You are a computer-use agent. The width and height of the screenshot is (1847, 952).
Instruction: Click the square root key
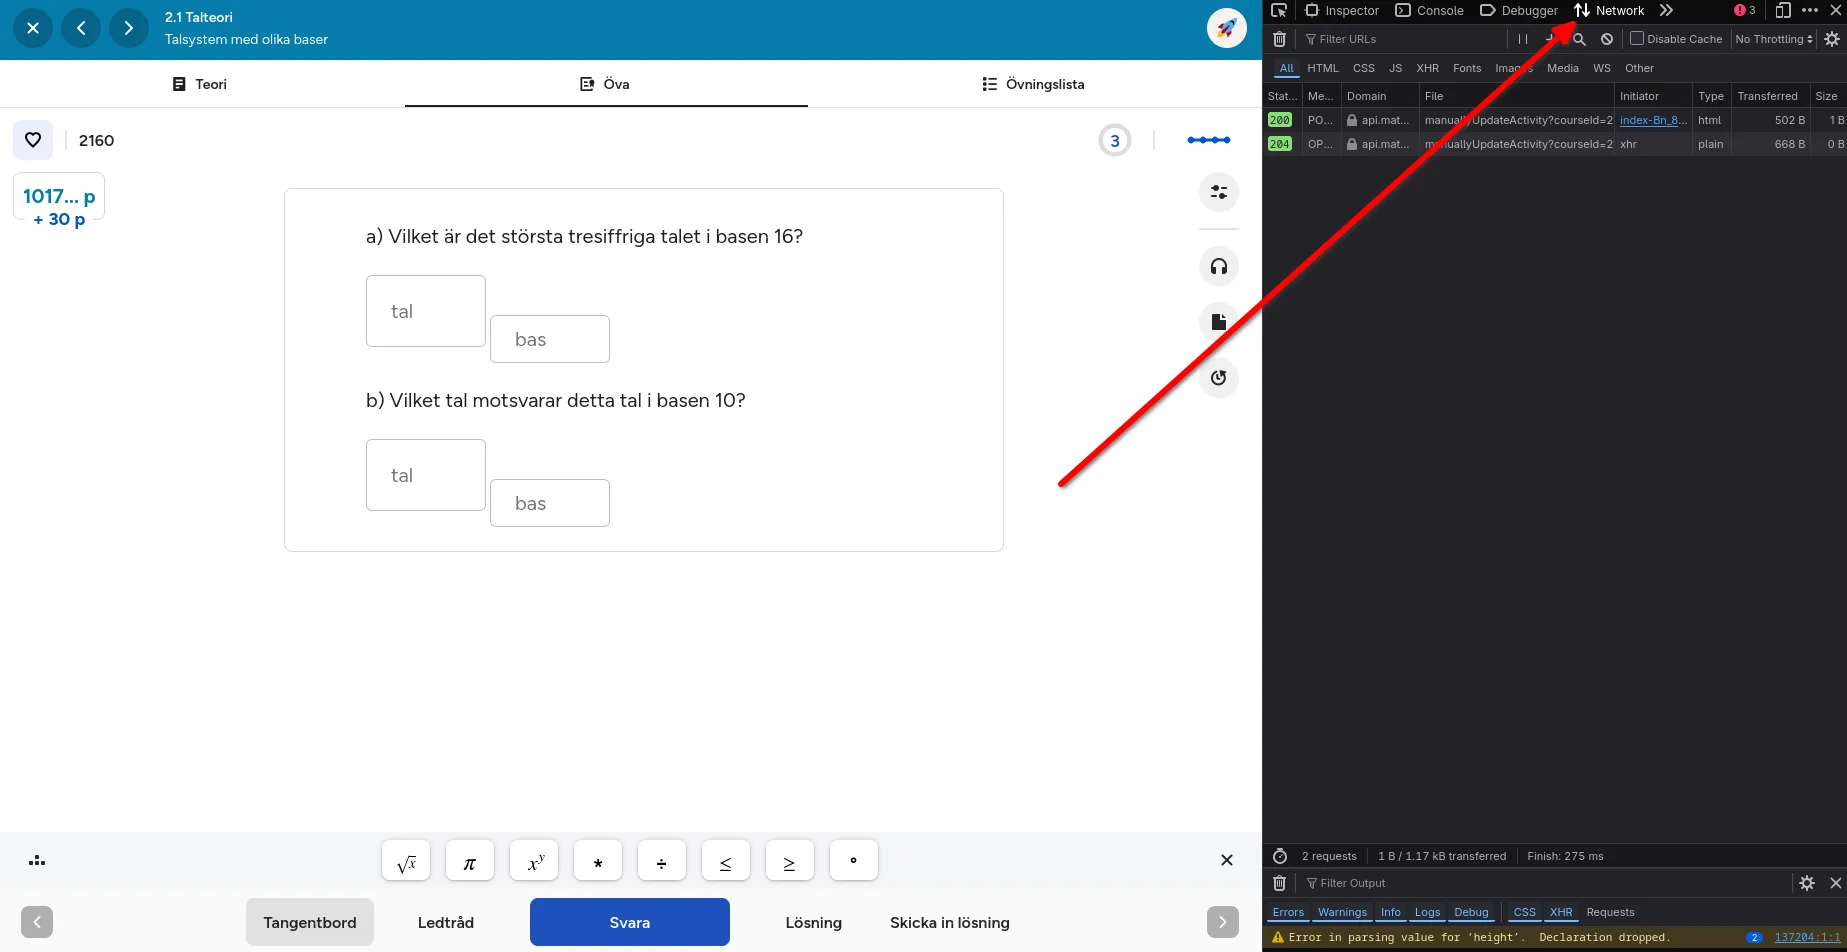coord(406,861)
